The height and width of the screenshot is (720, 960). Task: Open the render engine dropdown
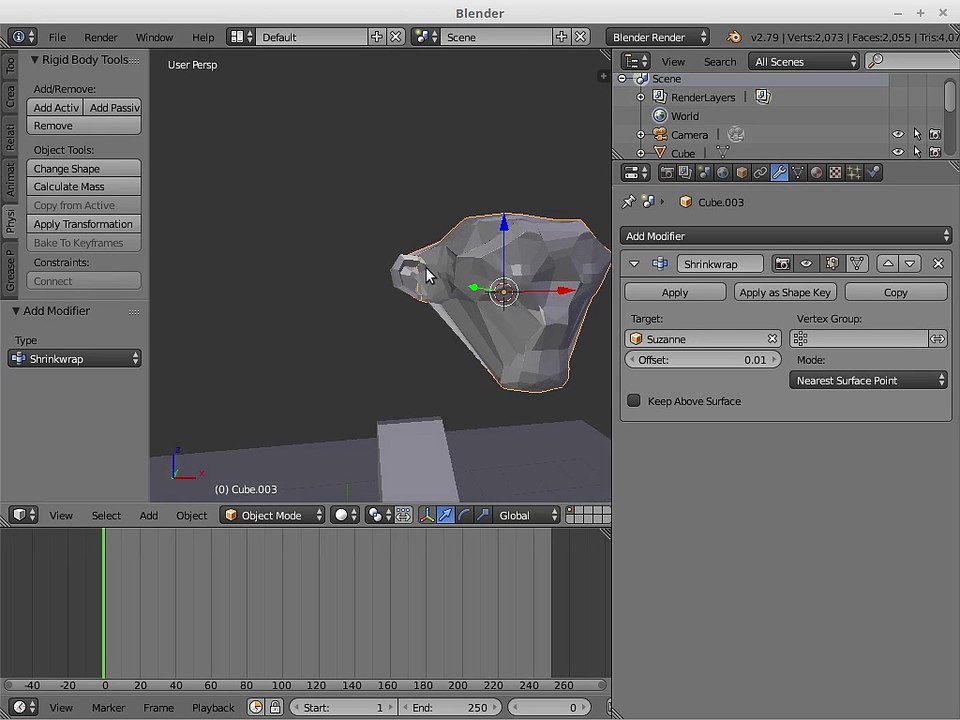[658, 37]
